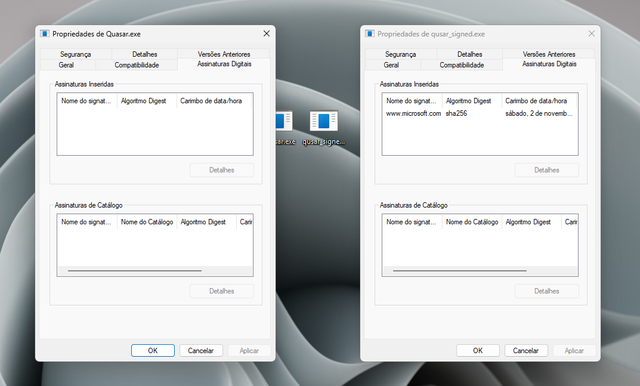The image size is (640, 386).
Task: Sort by Carimbo de data/hora in Quasar.exe inserted signatures
Action: [x=214, y=101]
